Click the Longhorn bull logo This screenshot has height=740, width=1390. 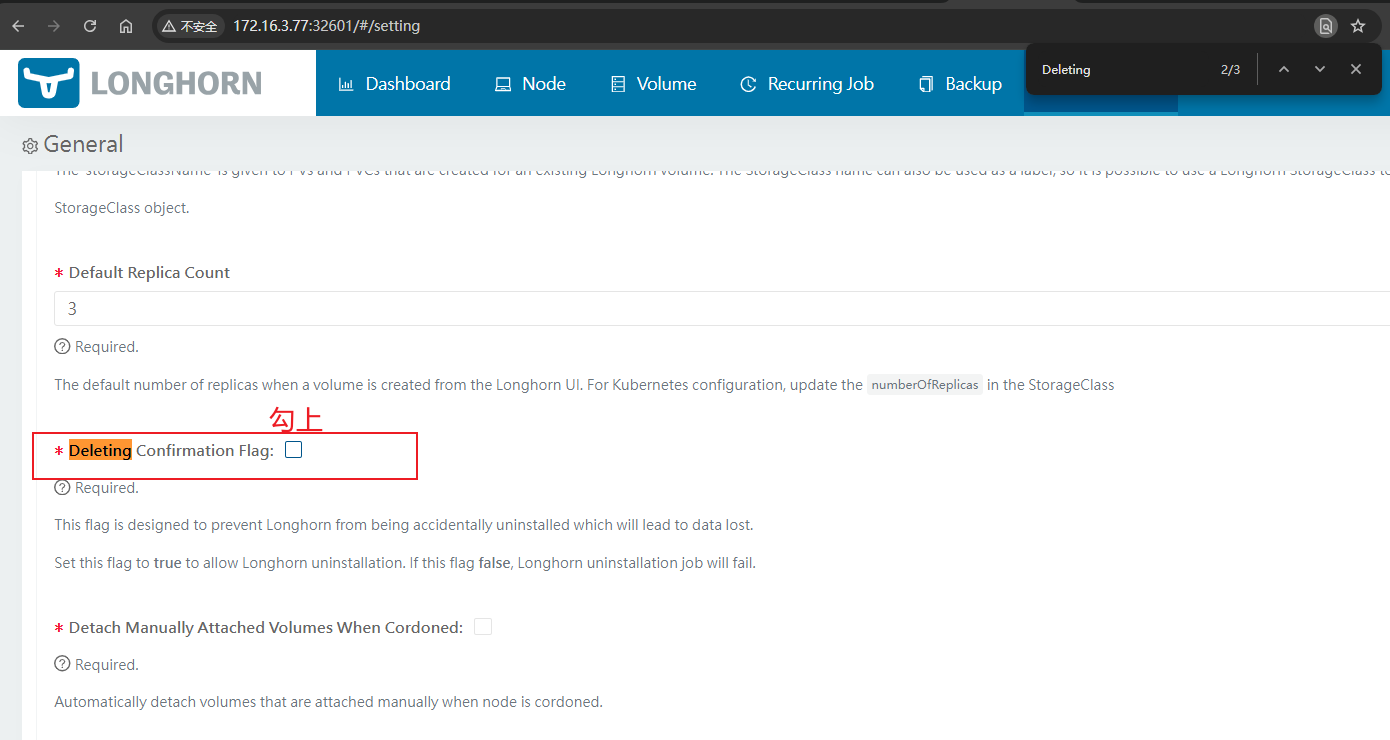[48, 83]
